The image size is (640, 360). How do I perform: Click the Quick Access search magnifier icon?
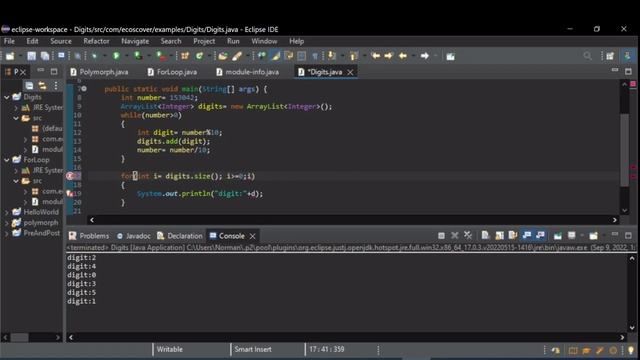tap(587, 56)
